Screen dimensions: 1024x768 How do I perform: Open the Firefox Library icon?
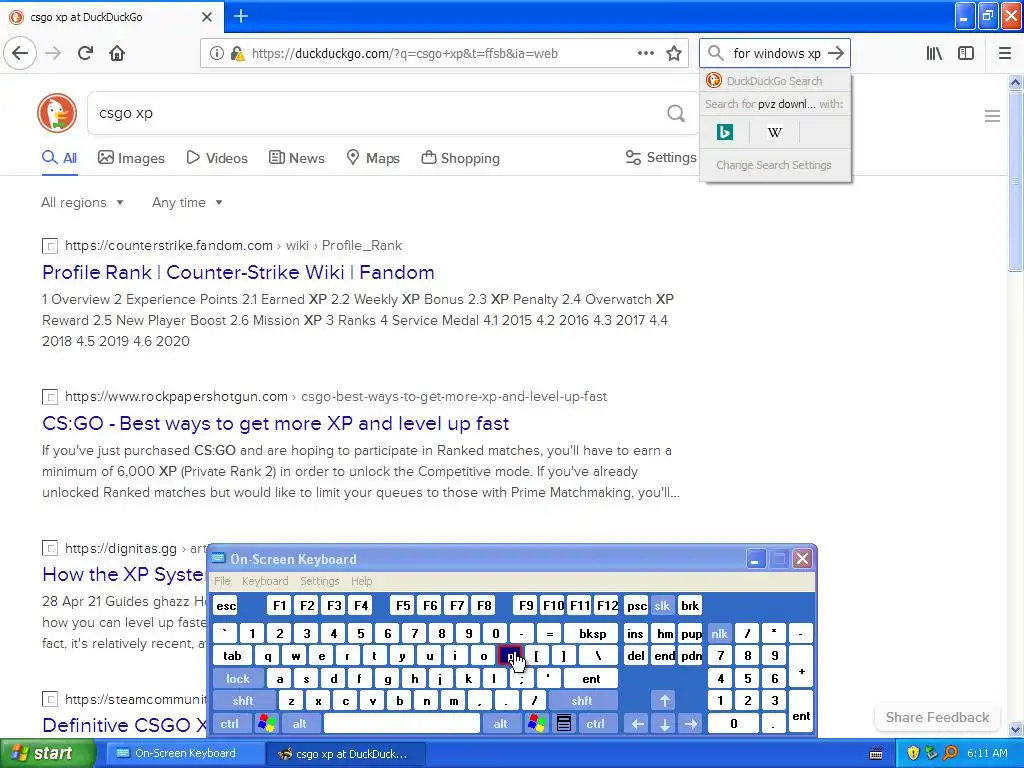[934, 54]
